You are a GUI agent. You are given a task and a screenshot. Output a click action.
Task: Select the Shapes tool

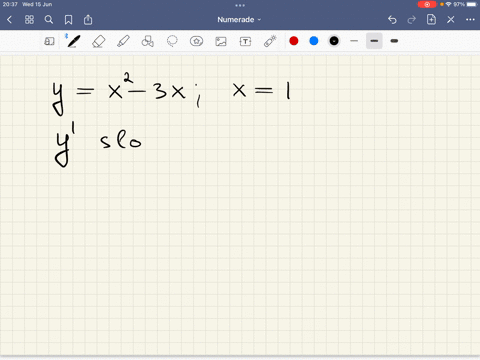click(x=148, y=41)
